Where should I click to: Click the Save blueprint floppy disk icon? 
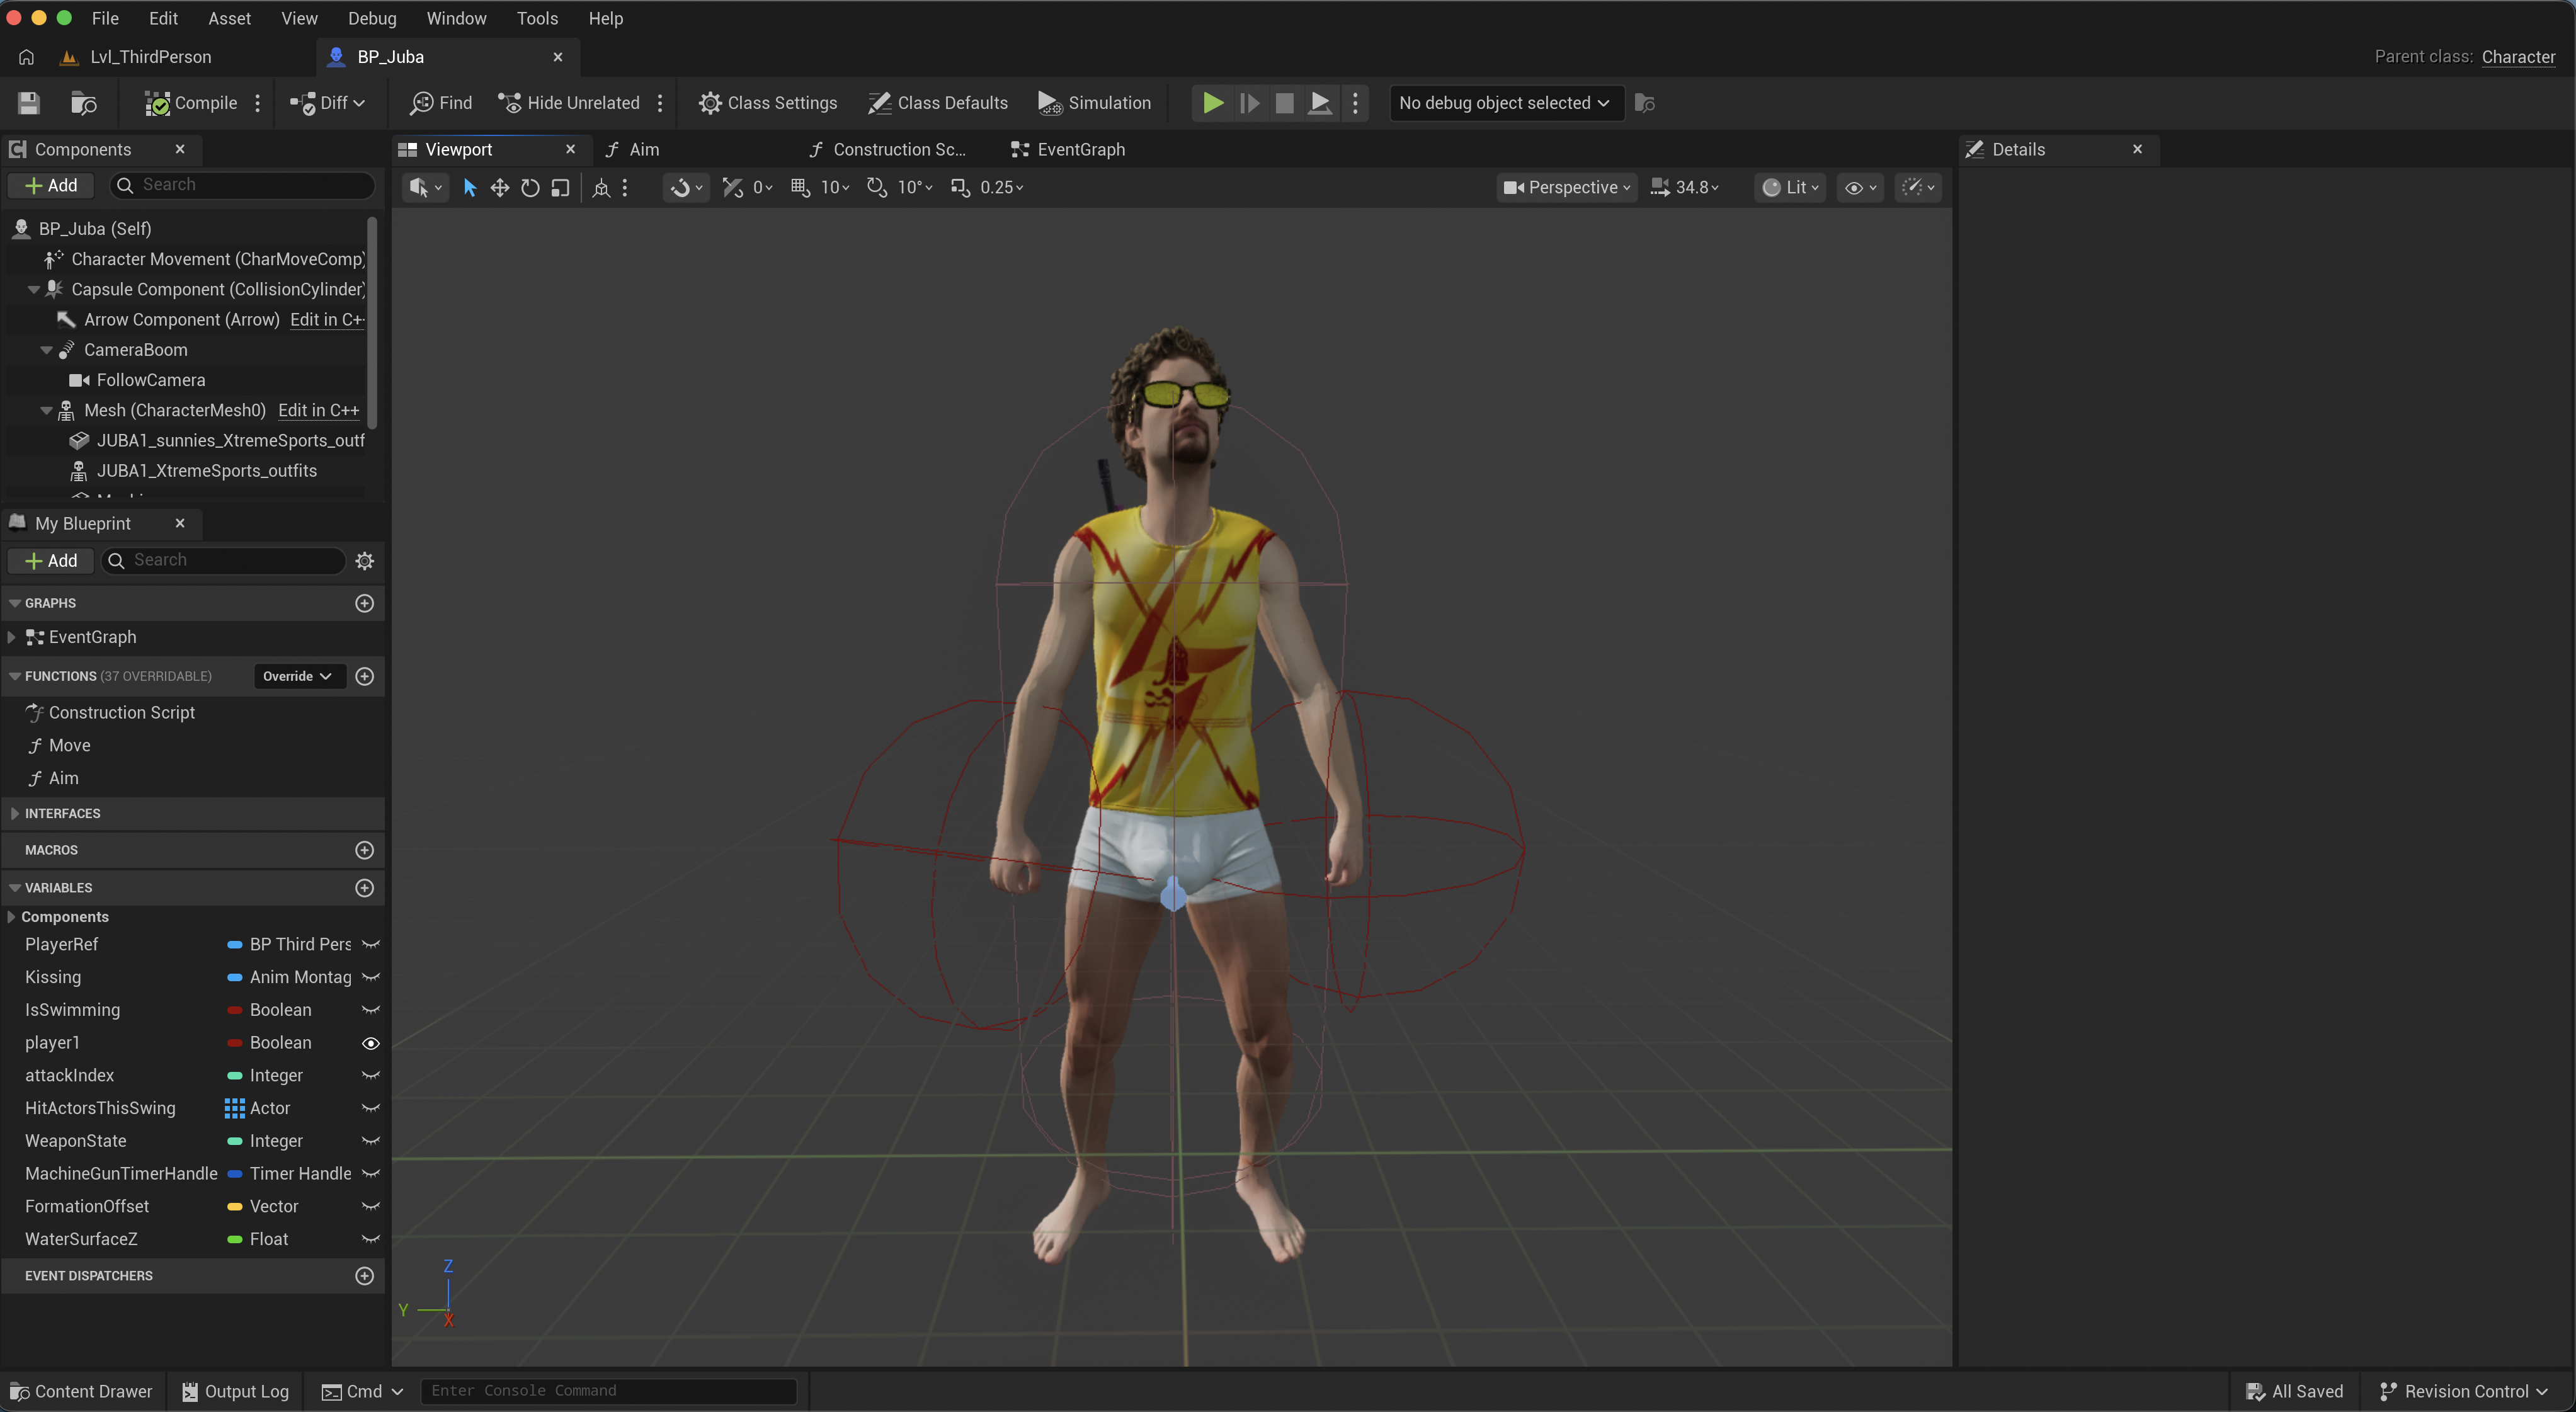pyautogui.click(x=29, y=103)
